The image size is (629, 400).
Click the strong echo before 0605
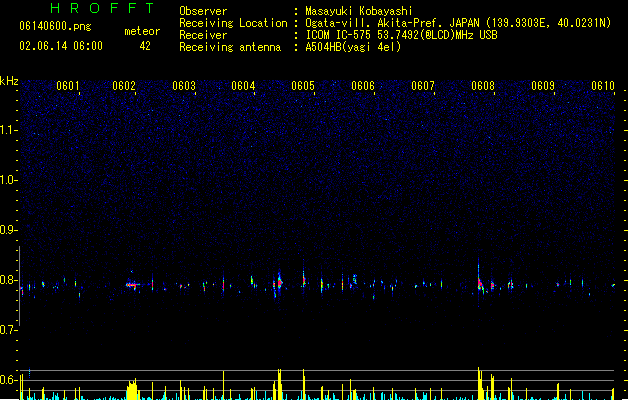click(279, 283)
